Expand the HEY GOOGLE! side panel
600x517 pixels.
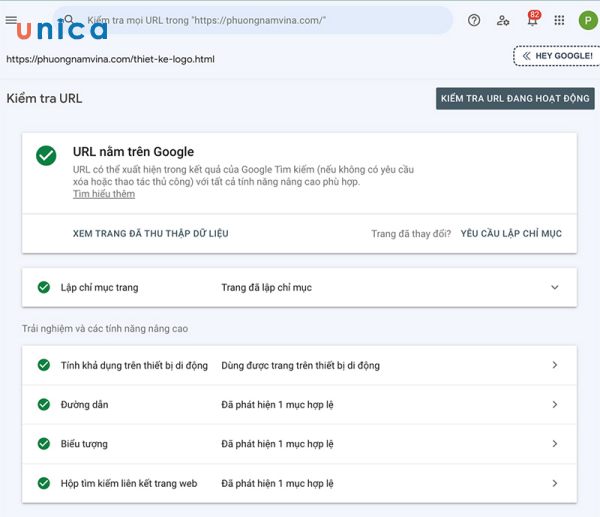[x=553, y=56]
